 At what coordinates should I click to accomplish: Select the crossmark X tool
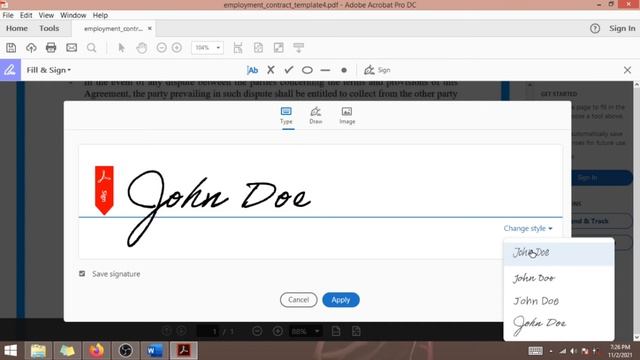click(271, 70)
